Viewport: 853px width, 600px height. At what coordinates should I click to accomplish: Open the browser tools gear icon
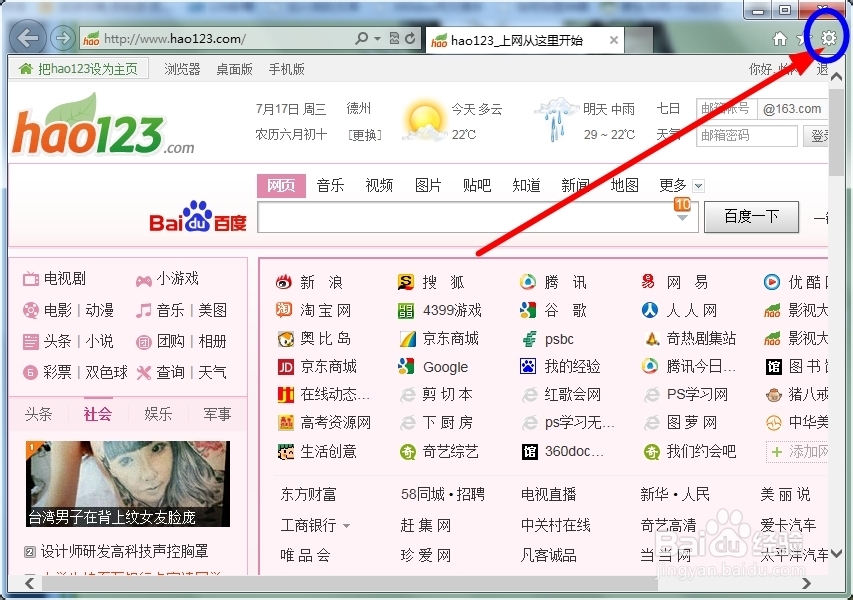click(828, 38)
